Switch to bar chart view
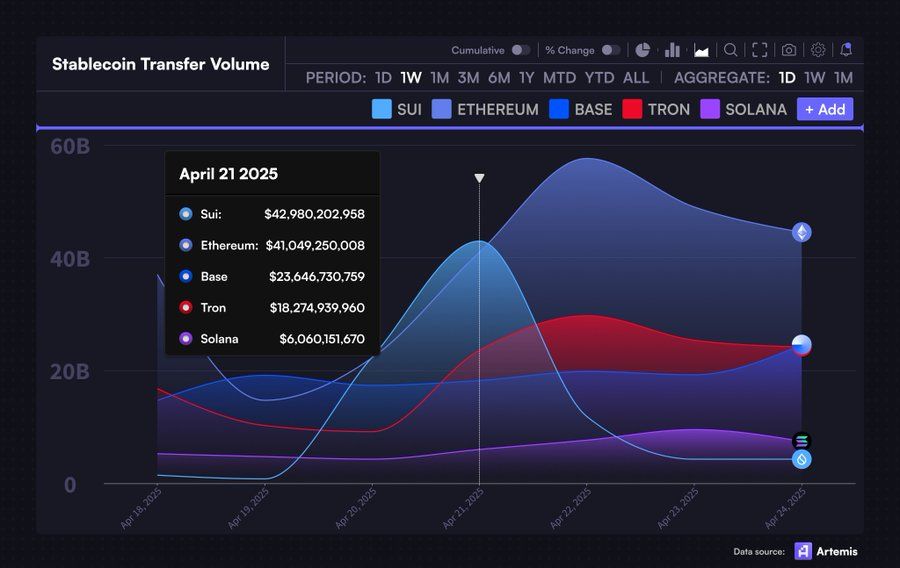Image resolution: width=900 pixels, height=568 pixels. (x=672, y=50)
